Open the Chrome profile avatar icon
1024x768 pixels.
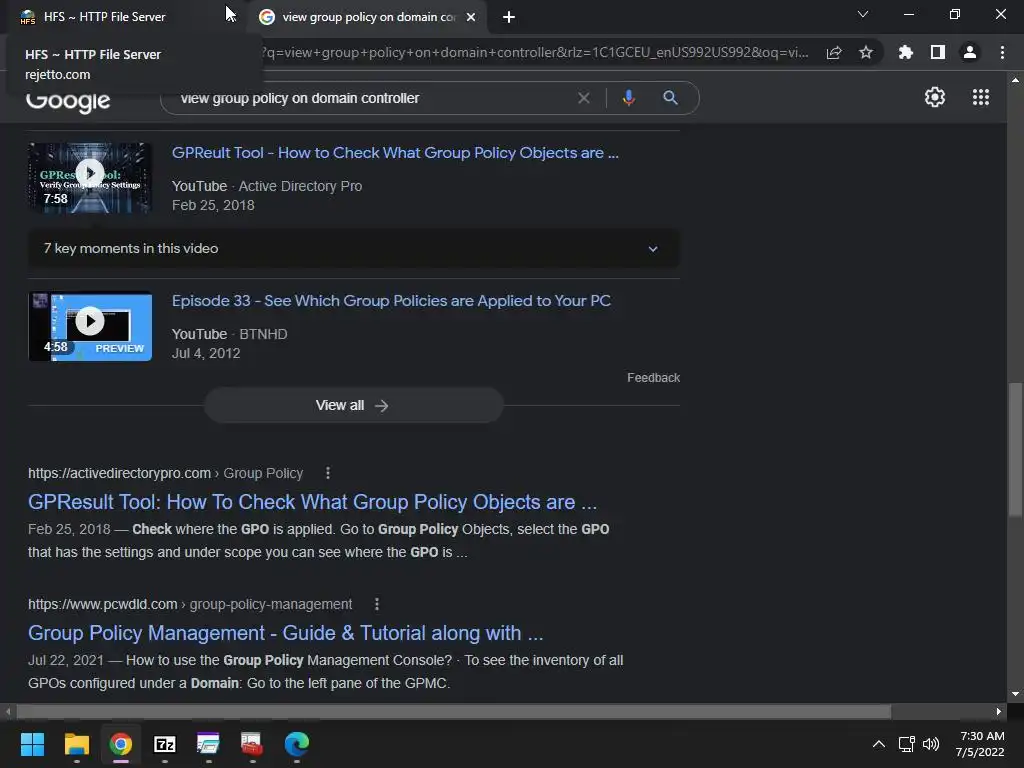(x=970, y=53)
